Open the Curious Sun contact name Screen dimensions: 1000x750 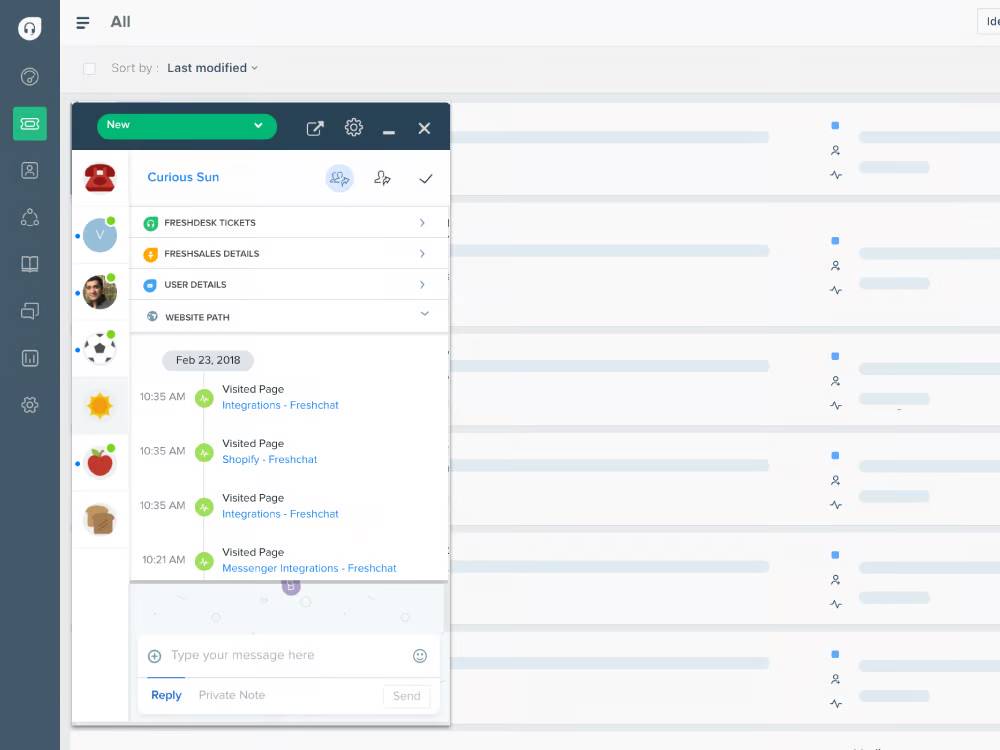(x=183, y=177)
